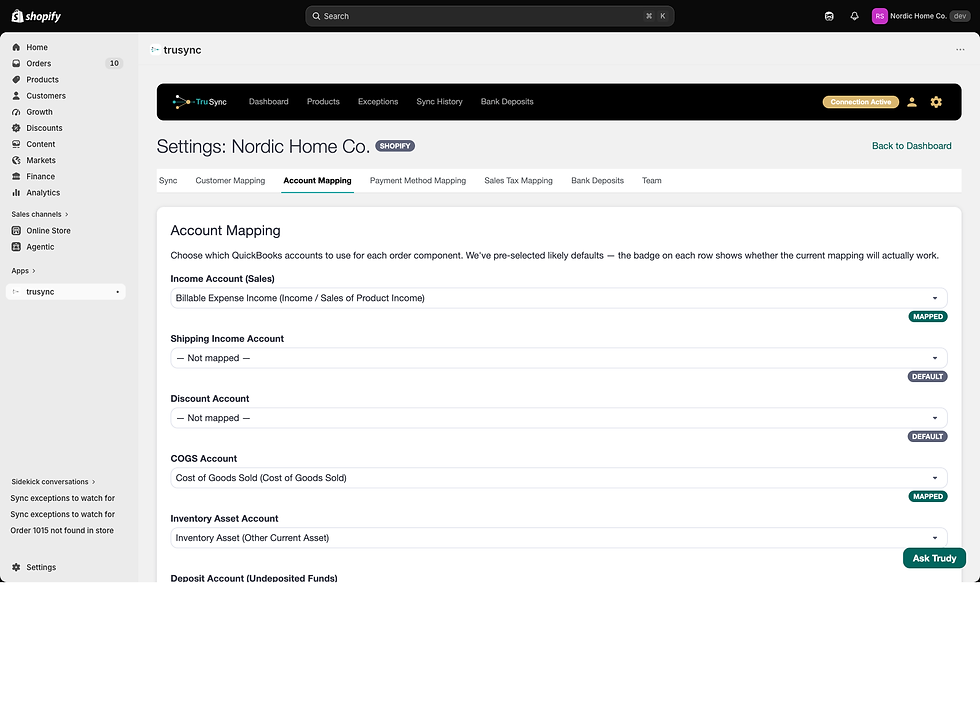Click the Orders count badge 10
980x724 pixels.
point(114,64)
